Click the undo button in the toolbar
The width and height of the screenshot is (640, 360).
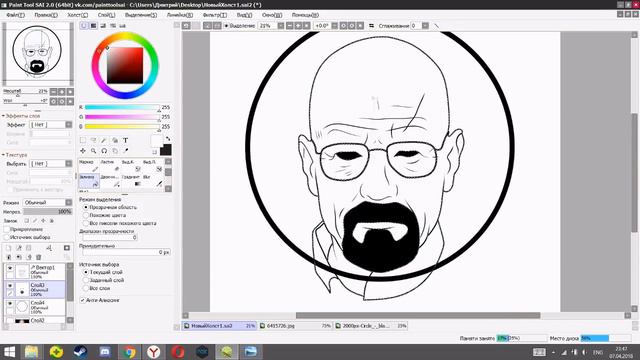[x=186, y=26]
